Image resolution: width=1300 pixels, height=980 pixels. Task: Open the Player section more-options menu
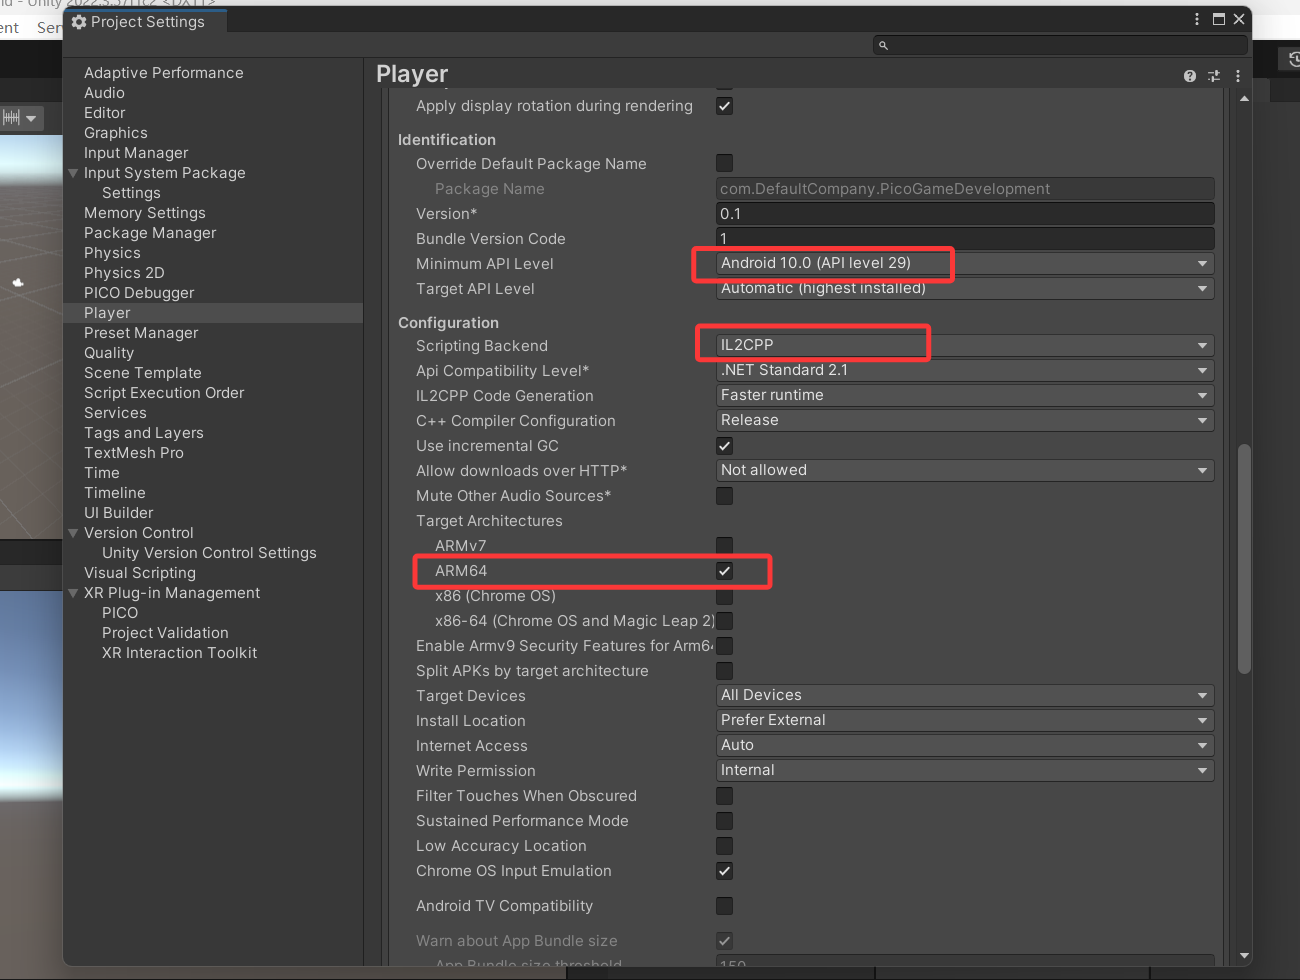(x=1238, y=76)
